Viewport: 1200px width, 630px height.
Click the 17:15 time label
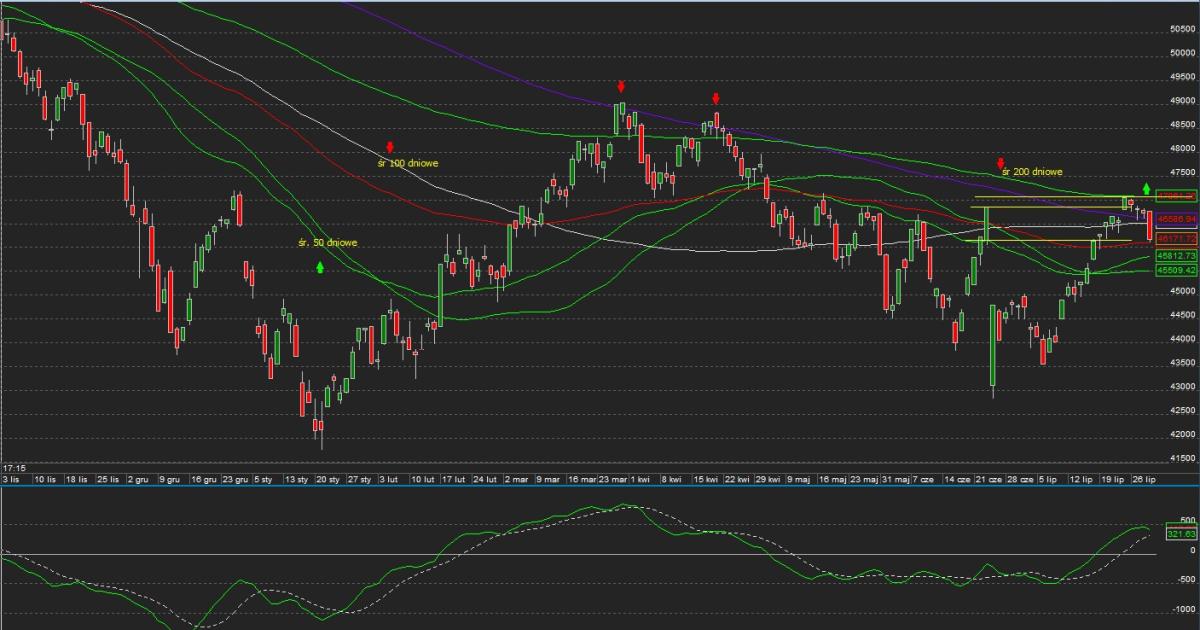point(13,467)
